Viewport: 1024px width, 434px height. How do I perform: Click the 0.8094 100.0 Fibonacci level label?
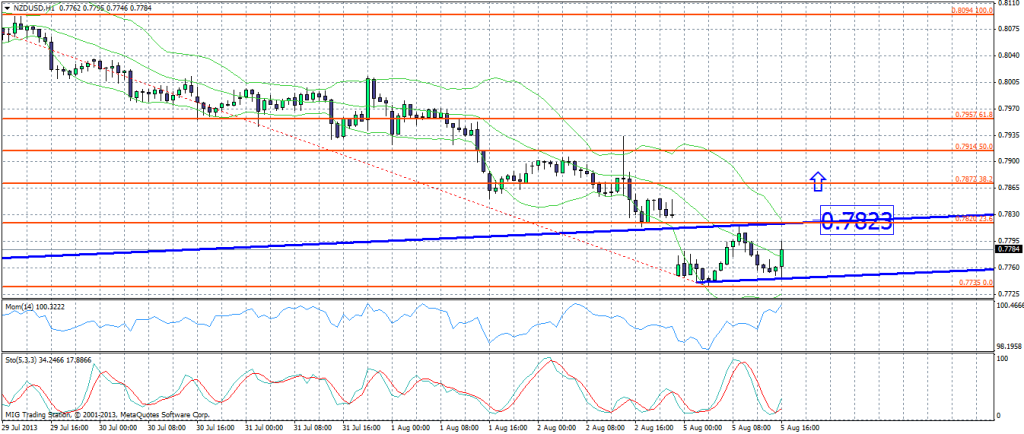[969, 11]
